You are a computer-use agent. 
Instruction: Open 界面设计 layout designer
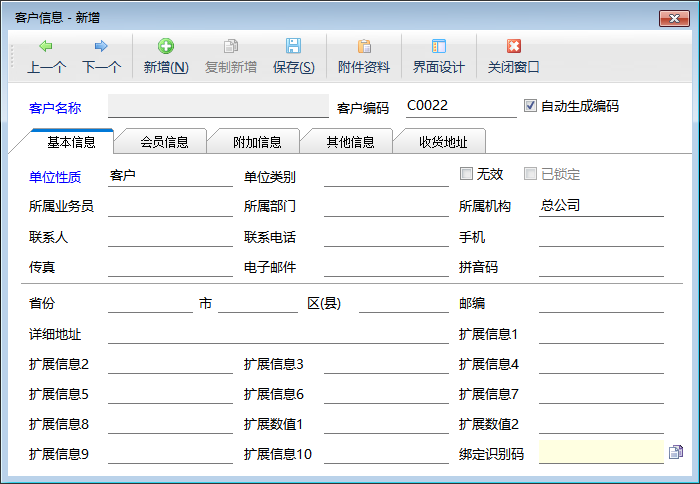pyautogui.click(x=439, y=57)
